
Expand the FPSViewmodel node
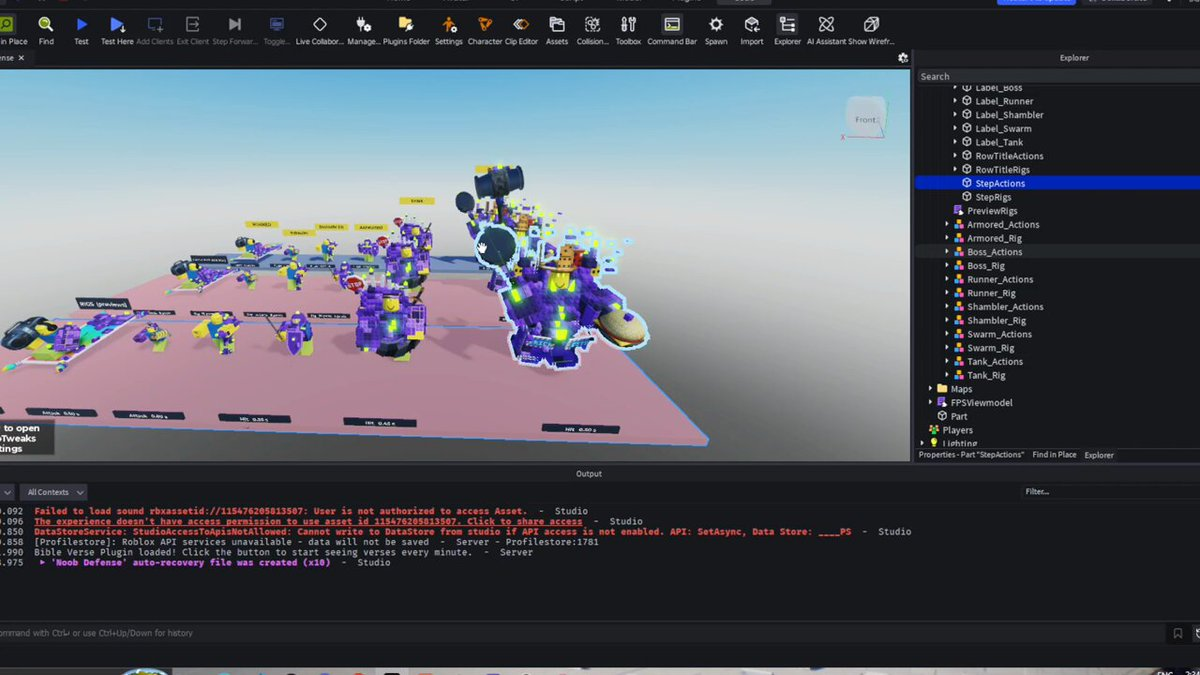tap(930, 403)
